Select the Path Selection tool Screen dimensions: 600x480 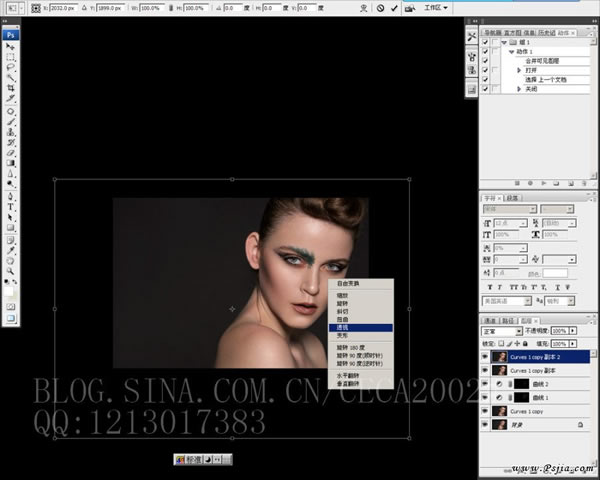[10, 217]
